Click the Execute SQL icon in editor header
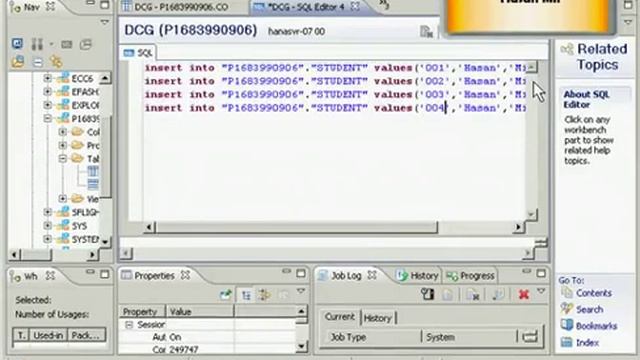This screenshot has height=360, width=640. (x=427, y=31)
